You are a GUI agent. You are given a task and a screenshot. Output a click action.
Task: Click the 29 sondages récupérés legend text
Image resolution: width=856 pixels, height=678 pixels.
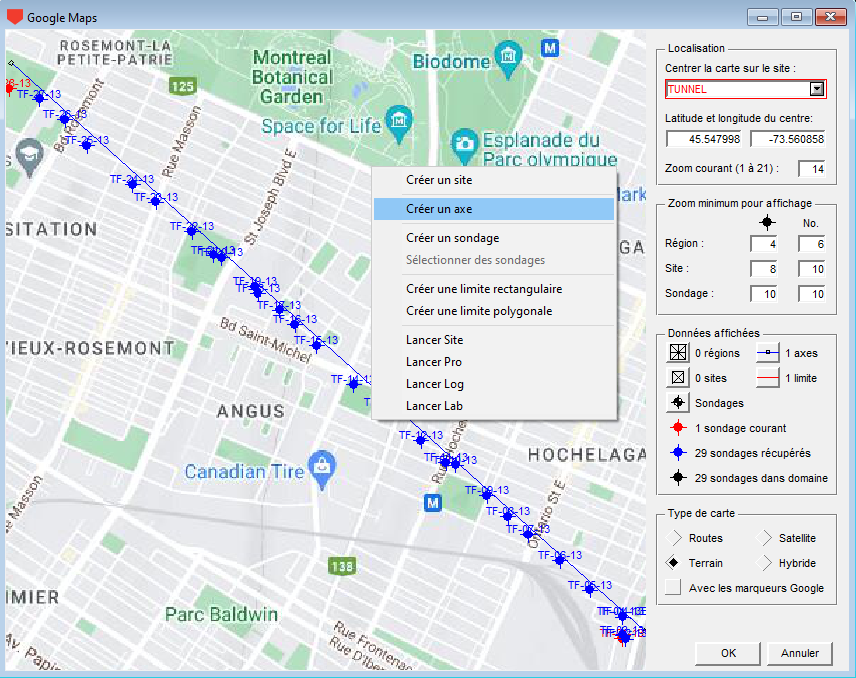[752, 453]
